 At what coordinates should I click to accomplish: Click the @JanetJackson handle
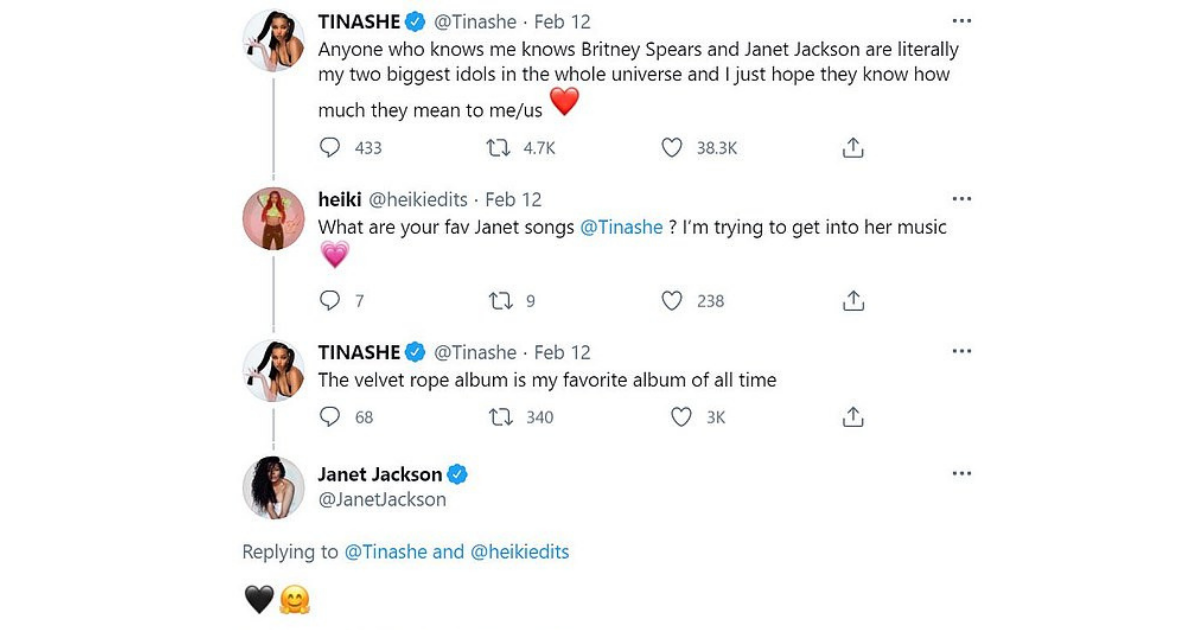(x=382, y=500)
